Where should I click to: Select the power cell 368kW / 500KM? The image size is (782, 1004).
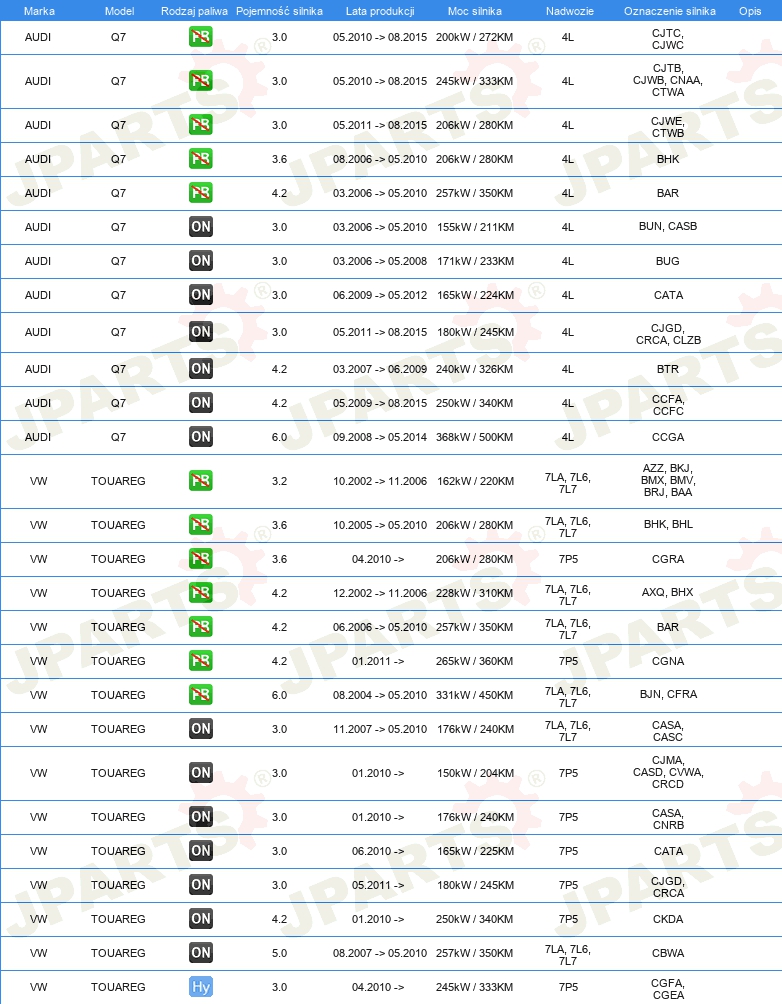pos(475,437)
